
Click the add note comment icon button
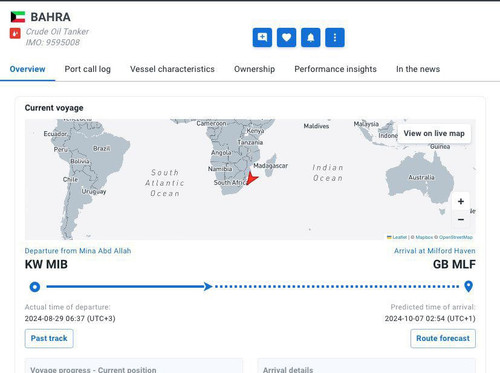(x=262, y=37)
